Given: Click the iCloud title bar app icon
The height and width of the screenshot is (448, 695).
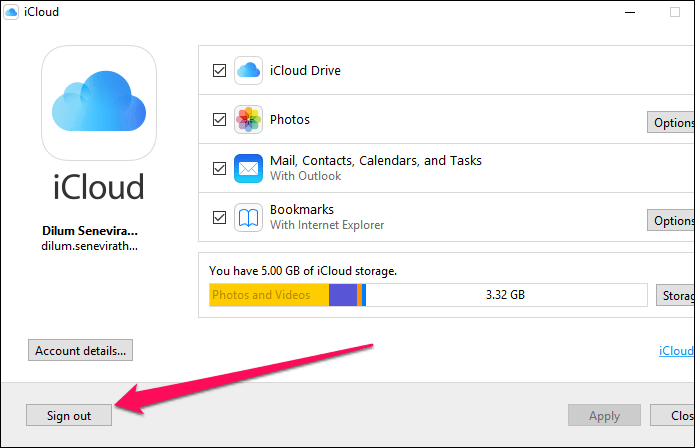Looking at the screenshot, I should coord(11,12).
